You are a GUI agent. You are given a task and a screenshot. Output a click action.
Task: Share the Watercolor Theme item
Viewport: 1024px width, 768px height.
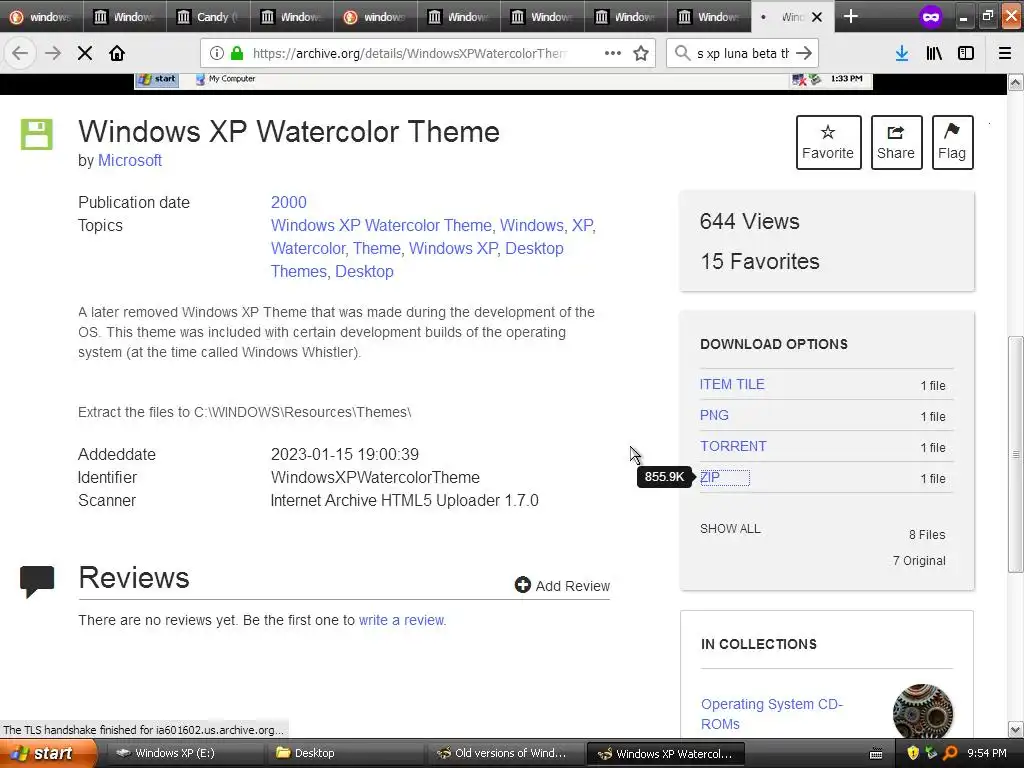click(896, 142)
